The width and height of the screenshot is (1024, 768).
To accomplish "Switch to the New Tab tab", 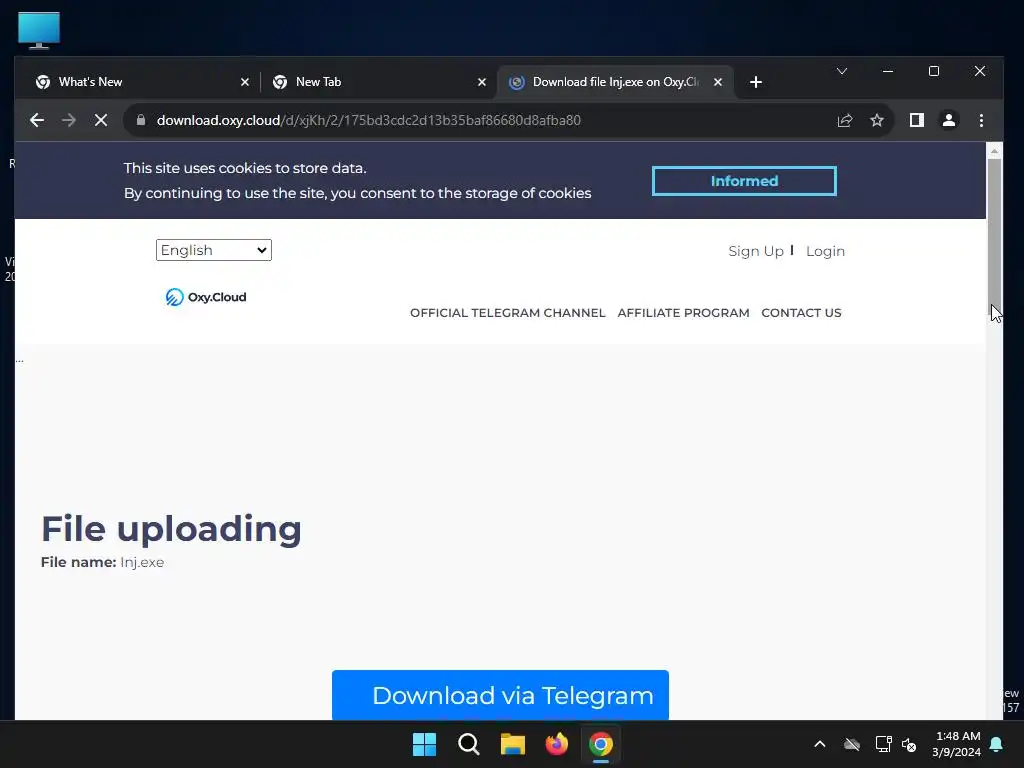I will pos(379,82).
